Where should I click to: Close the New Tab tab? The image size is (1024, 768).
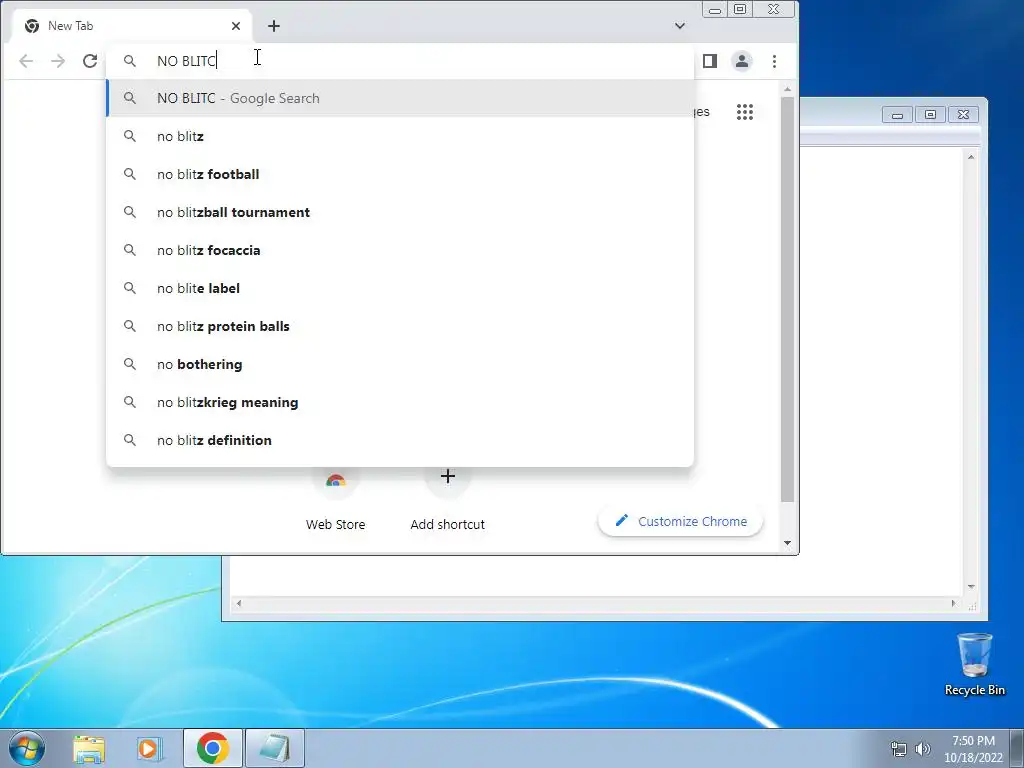[x=236, y=26]
